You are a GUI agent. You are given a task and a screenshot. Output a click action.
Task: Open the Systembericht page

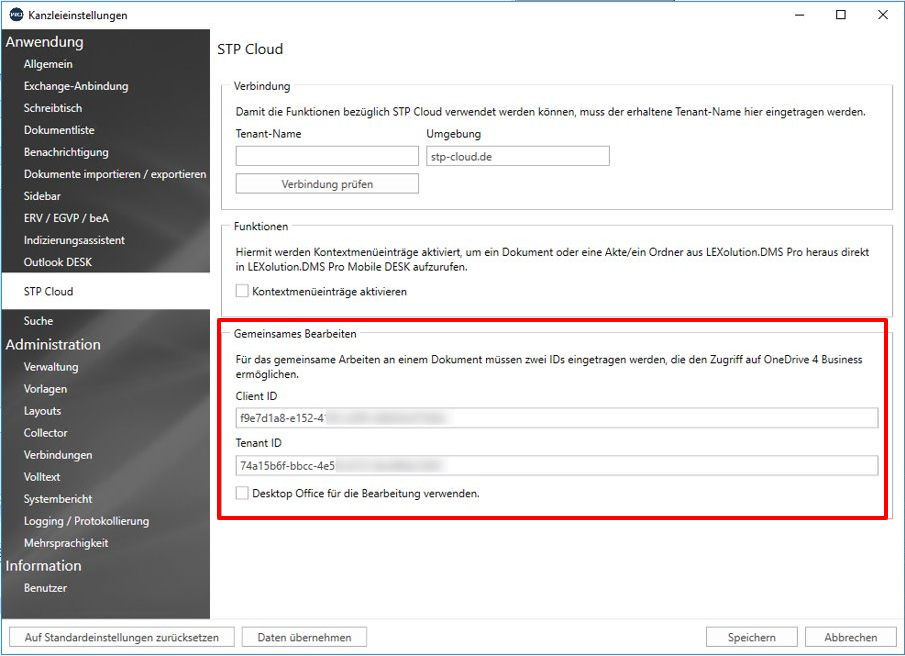pos(58,499)
